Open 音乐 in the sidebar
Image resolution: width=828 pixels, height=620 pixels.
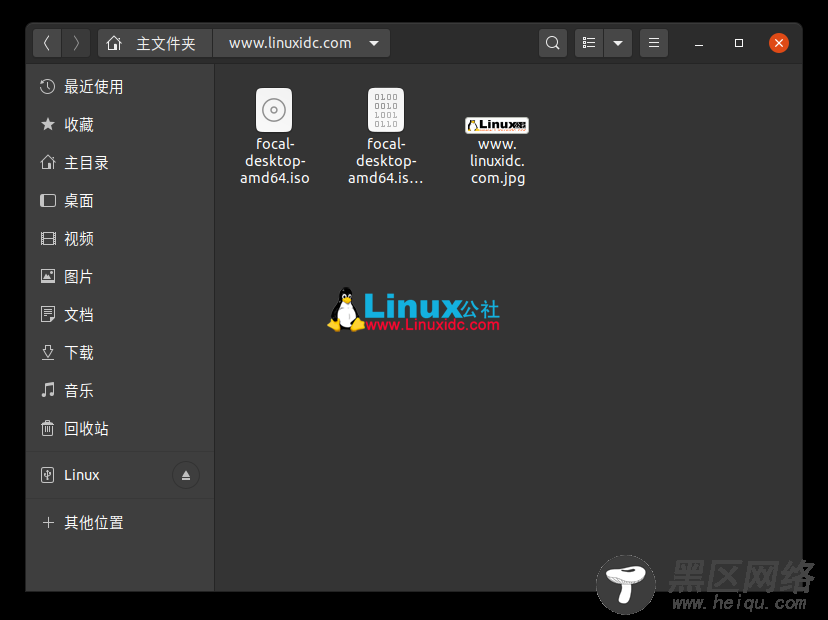pyautogui.click(x=120, y=391)
